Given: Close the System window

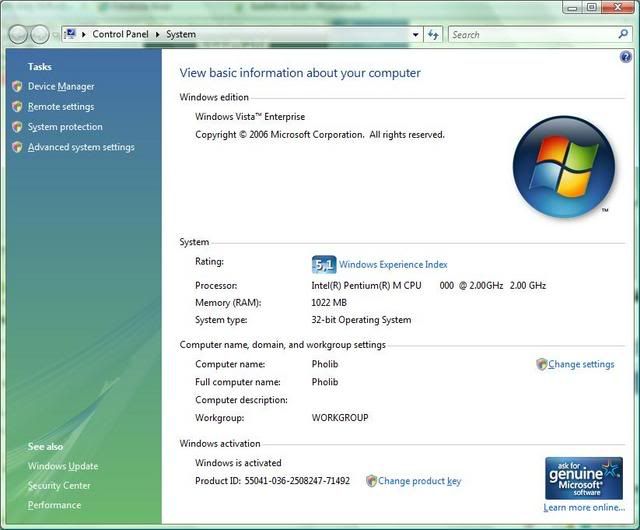Looking at the screenshot, I should click(617, 7).
